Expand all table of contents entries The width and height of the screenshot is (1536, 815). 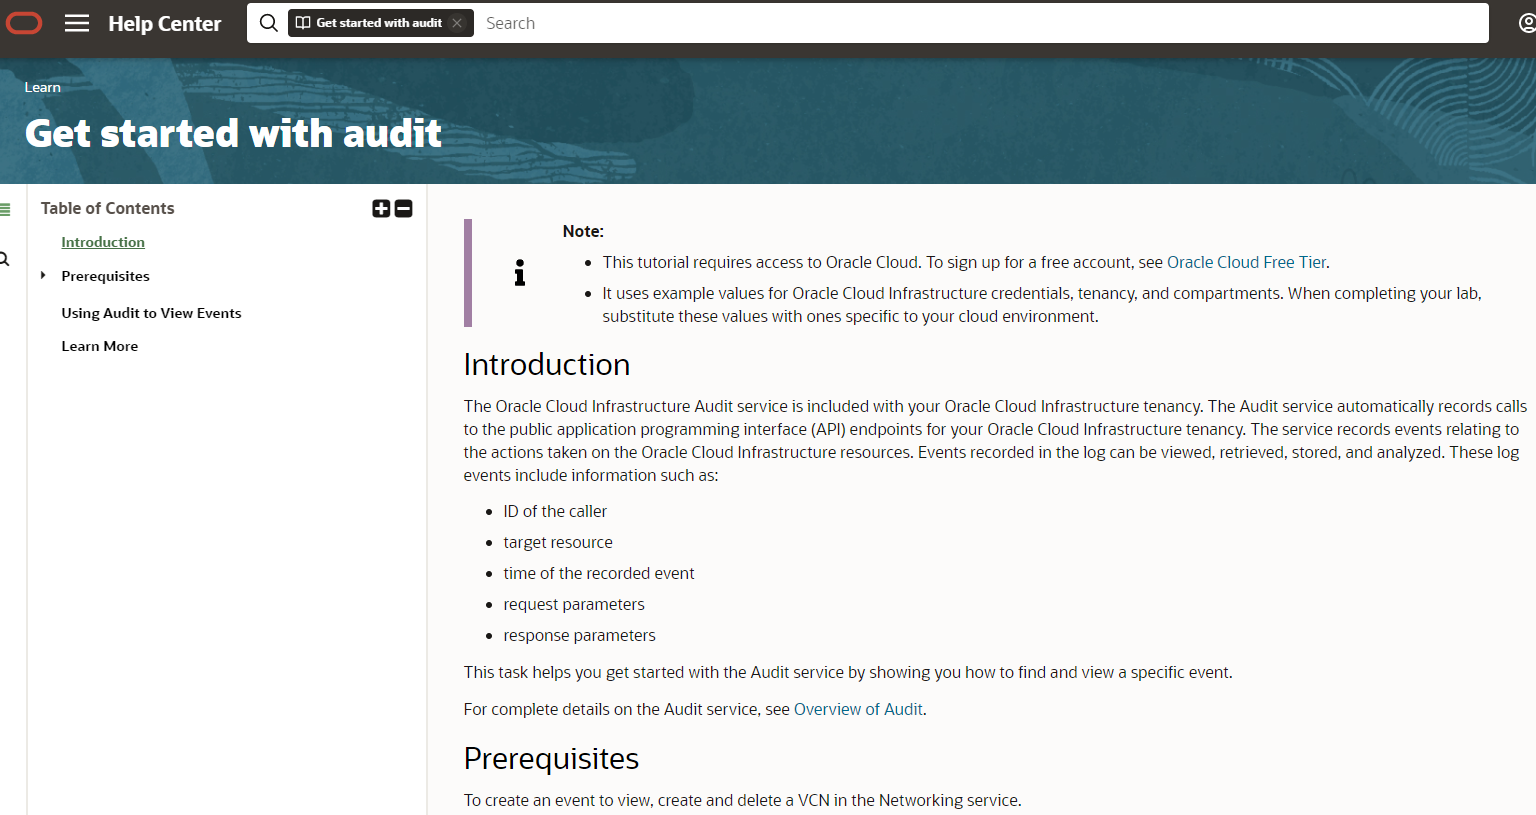[x=381, y=208]
